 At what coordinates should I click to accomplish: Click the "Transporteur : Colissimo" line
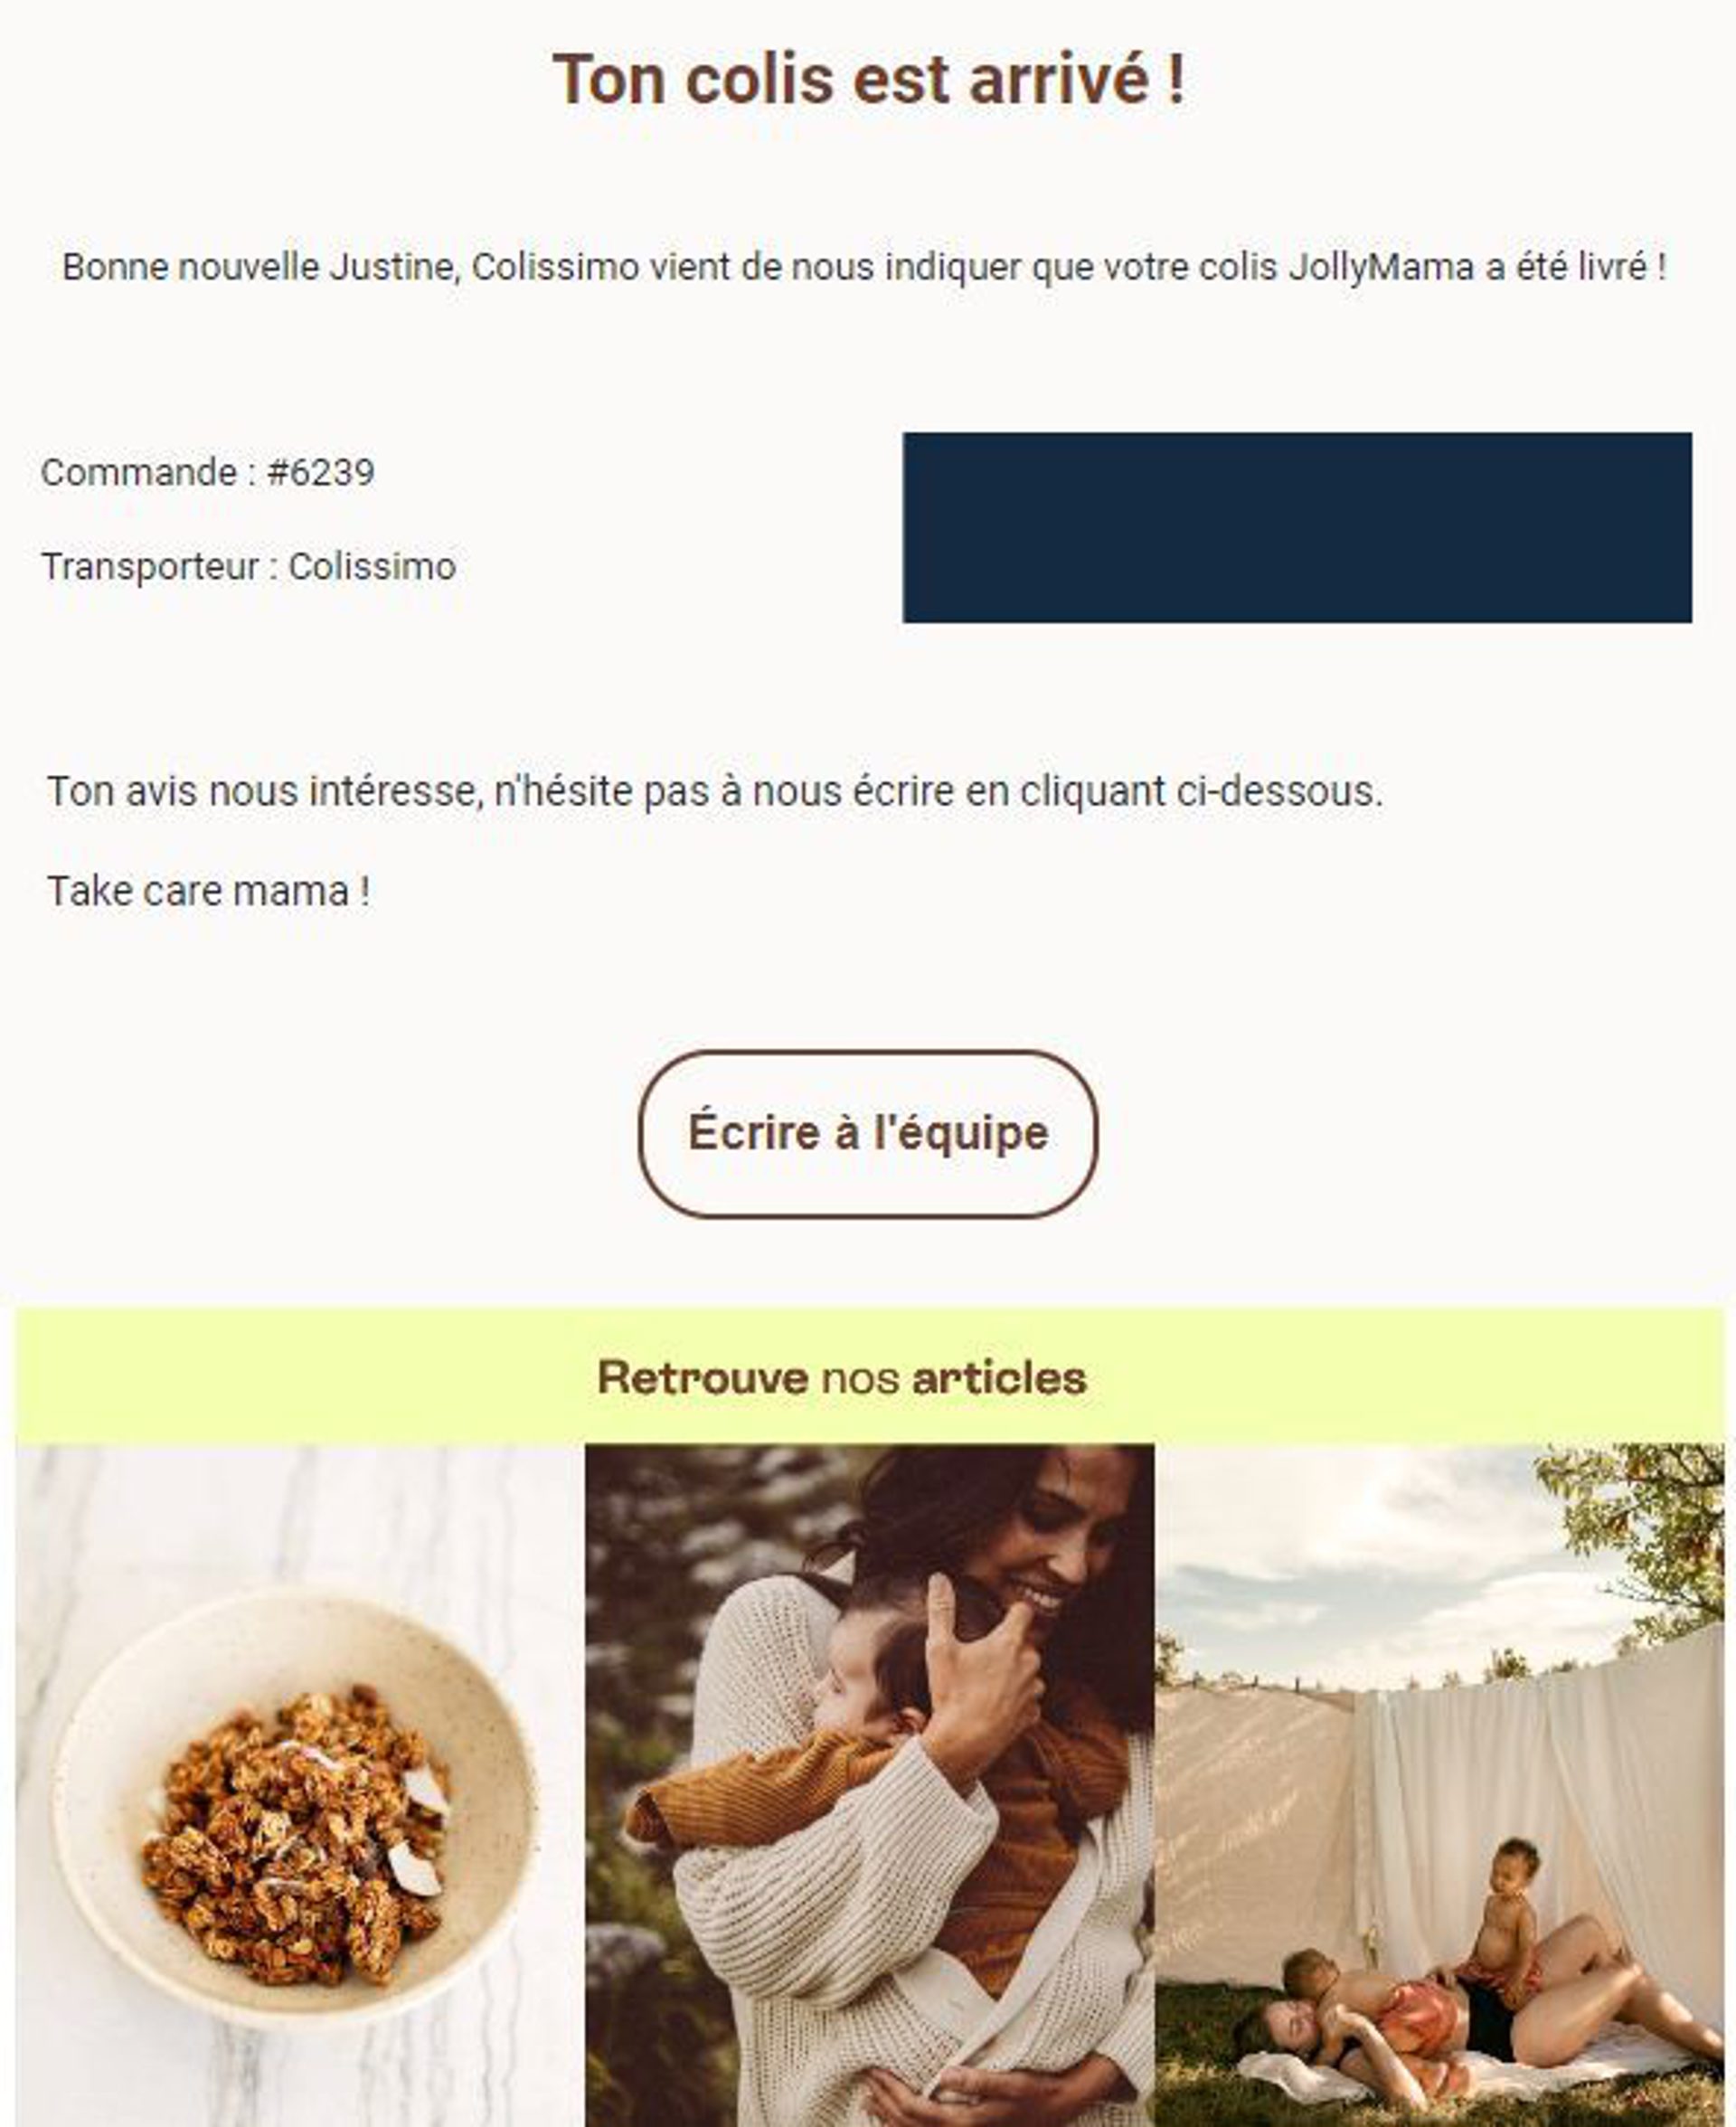pos(248,566)
